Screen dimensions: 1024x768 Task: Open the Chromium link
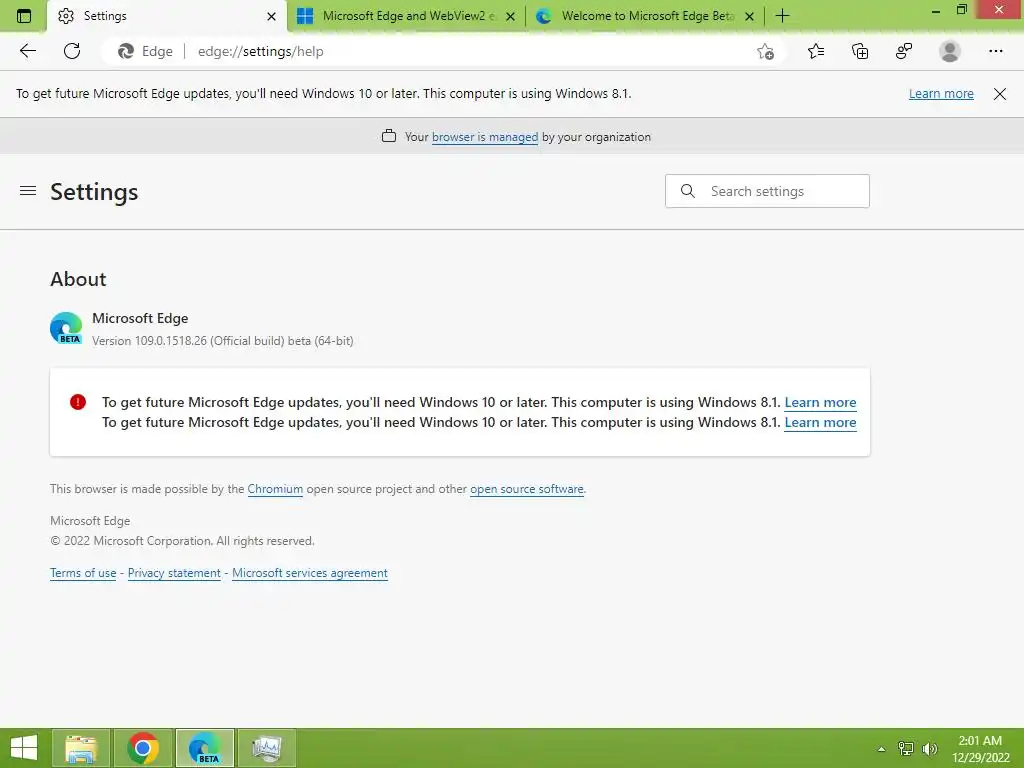click(x=275, y=488)
